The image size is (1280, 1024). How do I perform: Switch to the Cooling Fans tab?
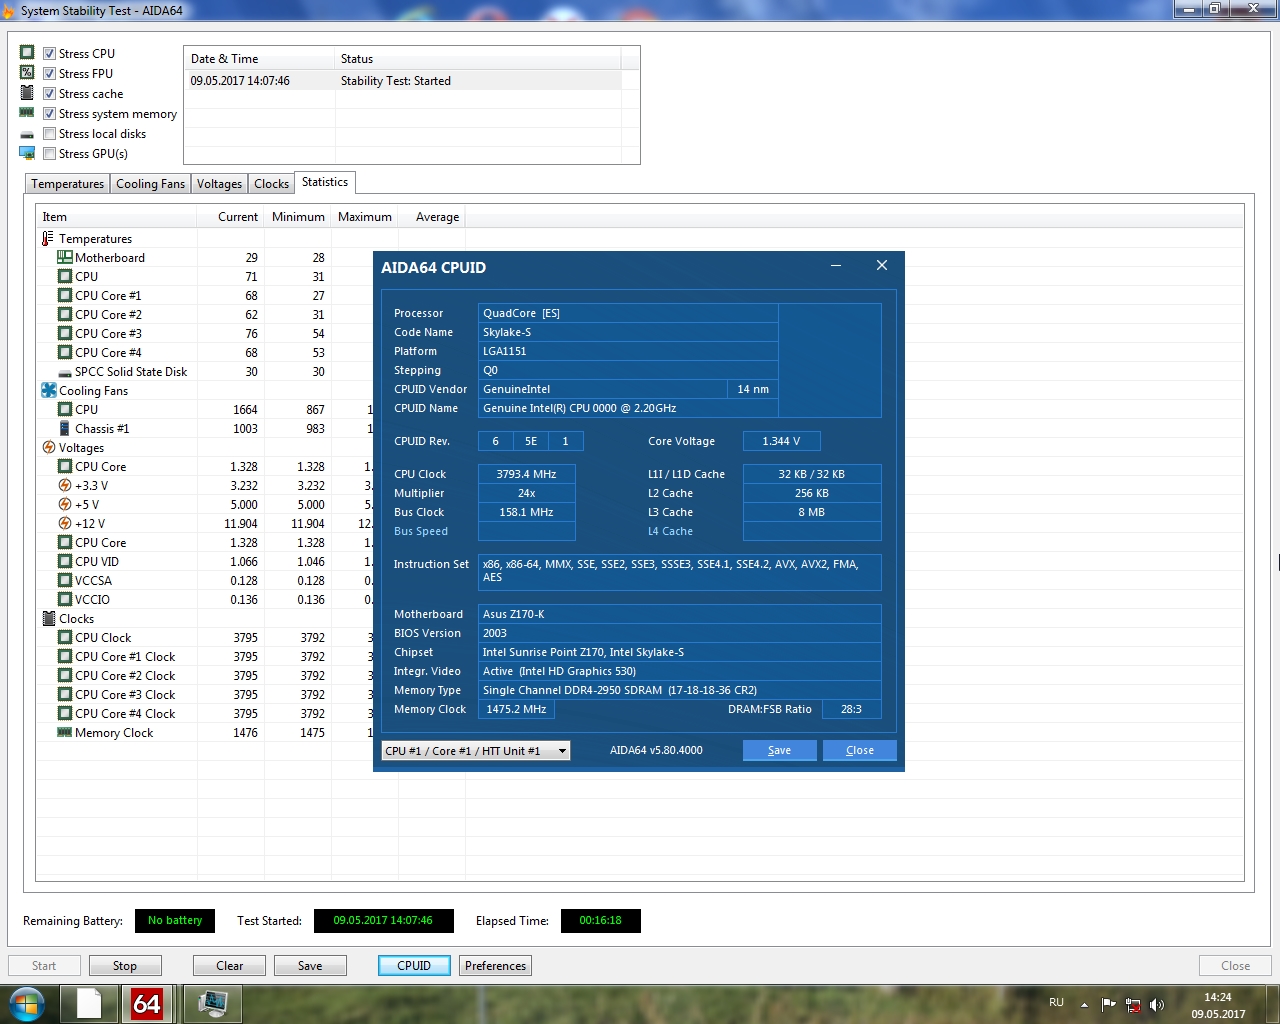click(x=150, y=184)
